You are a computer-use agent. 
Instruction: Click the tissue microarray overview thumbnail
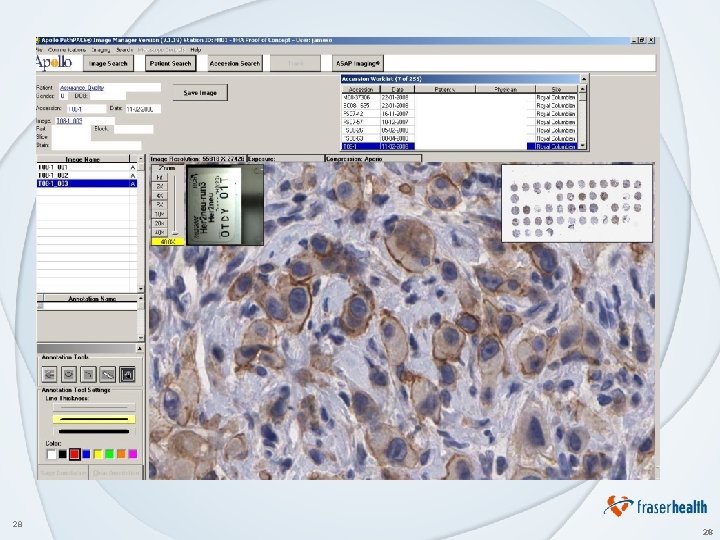(577, 203)
